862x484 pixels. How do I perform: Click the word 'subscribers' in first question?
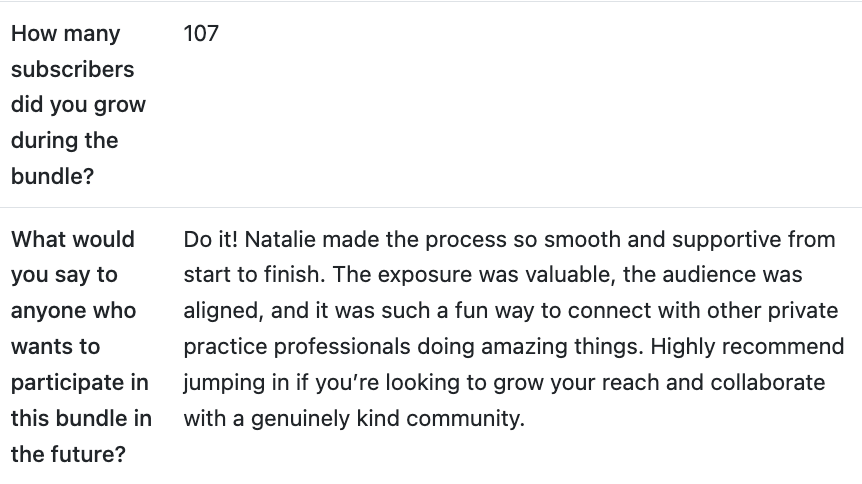tap(72, 70)
